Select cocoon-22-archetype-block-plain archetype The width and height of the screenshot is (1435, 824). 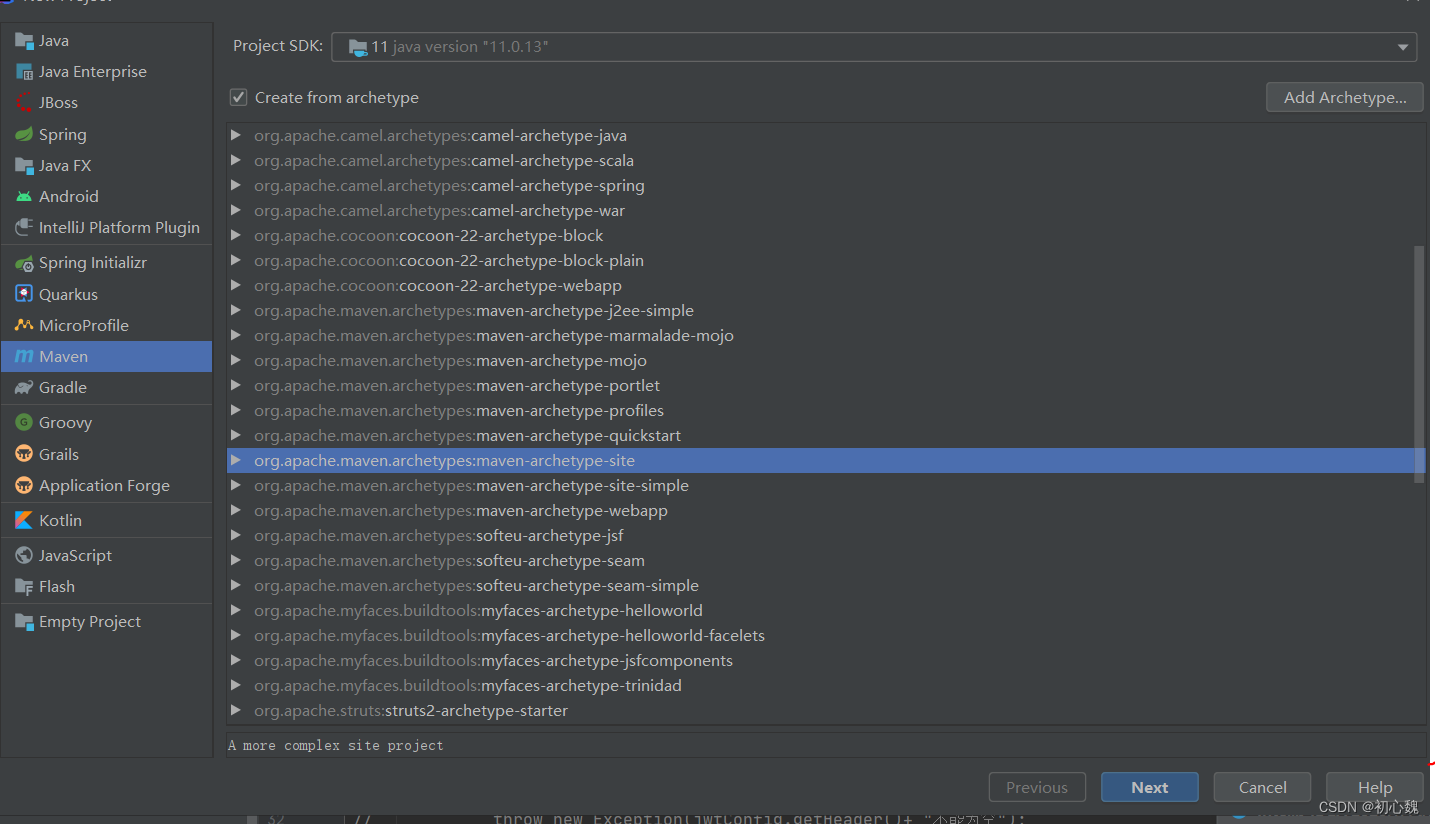tap(826, 260)
